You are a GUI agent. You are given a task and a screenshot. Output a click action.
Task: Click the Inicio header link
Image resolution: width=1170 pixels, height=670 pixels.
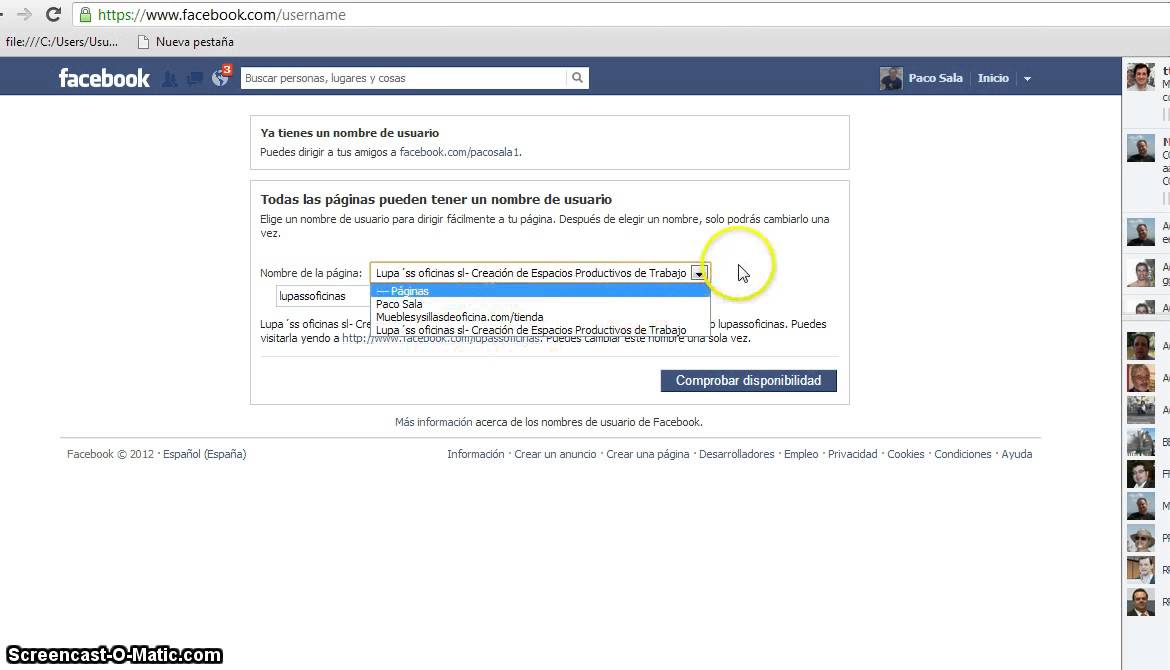click(993, 78)
